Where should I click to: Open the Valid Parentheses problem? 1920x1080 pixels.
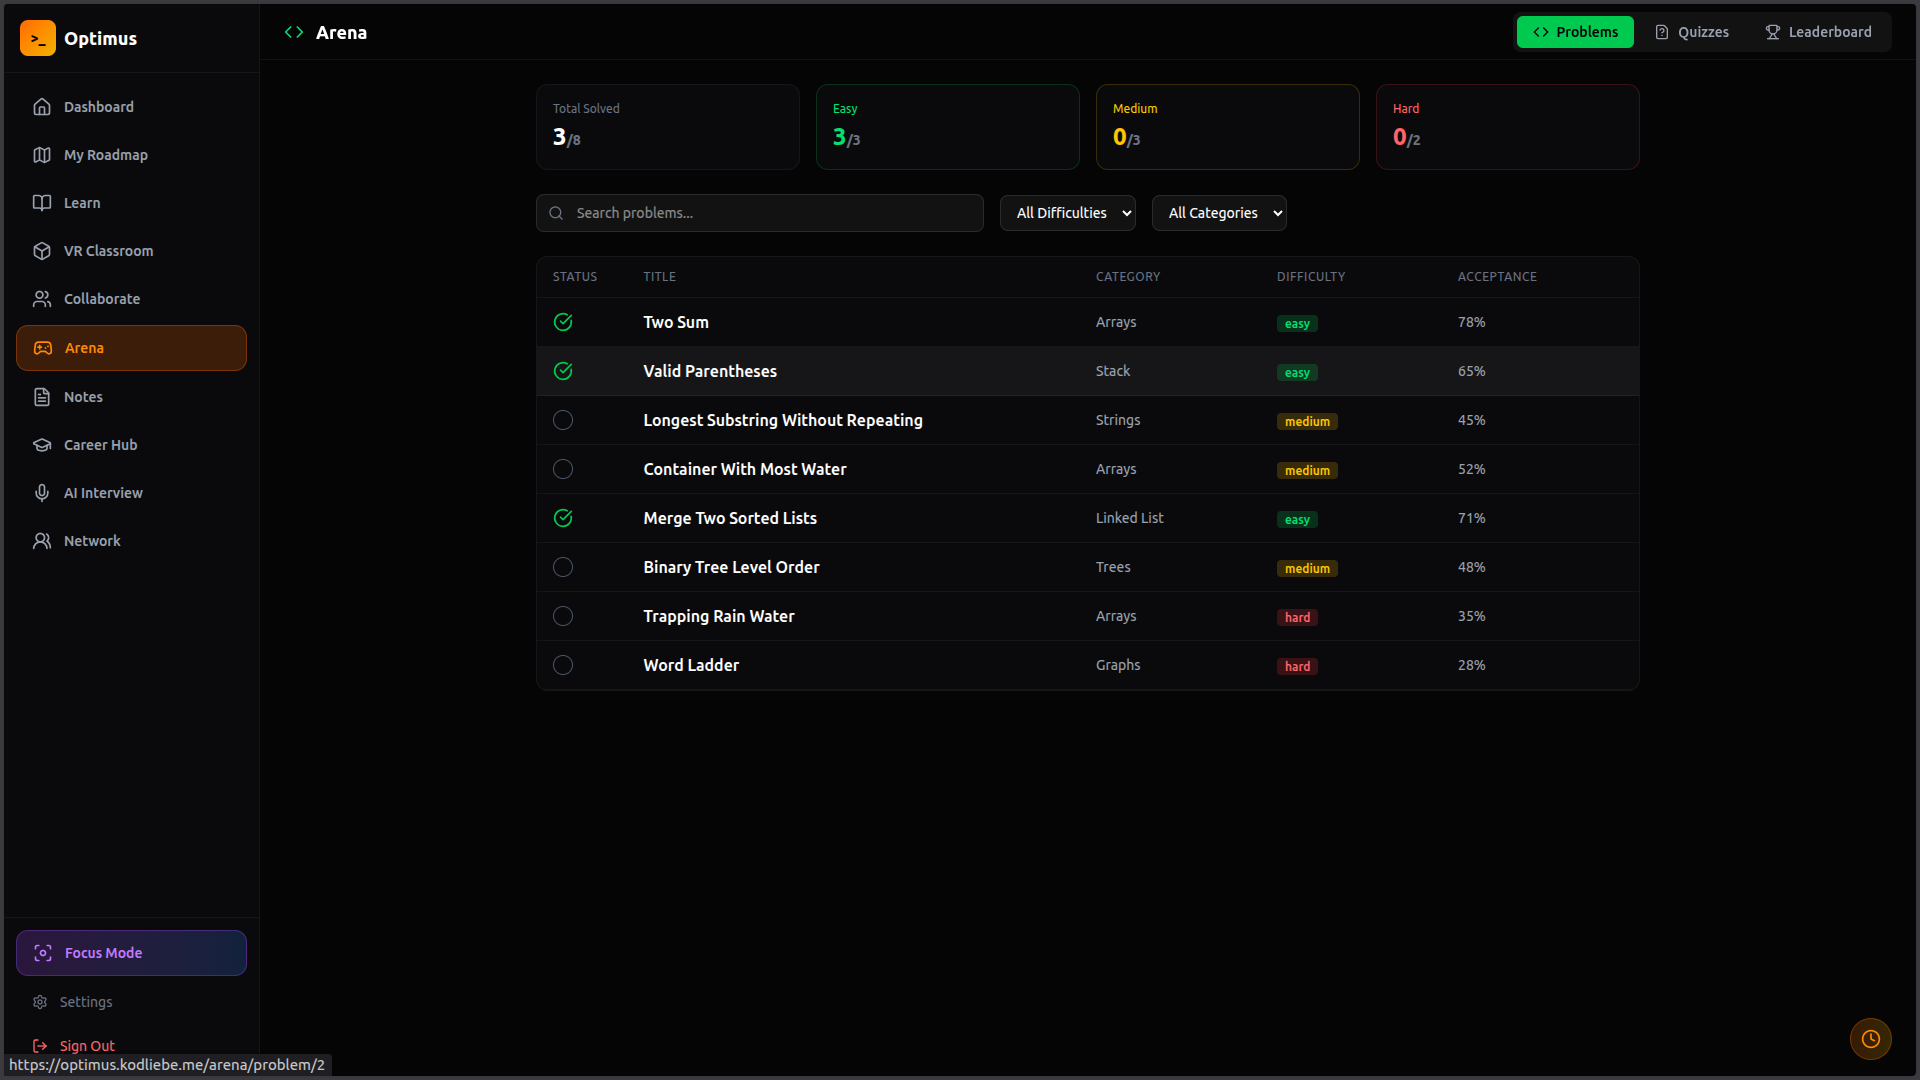point(709,371)
